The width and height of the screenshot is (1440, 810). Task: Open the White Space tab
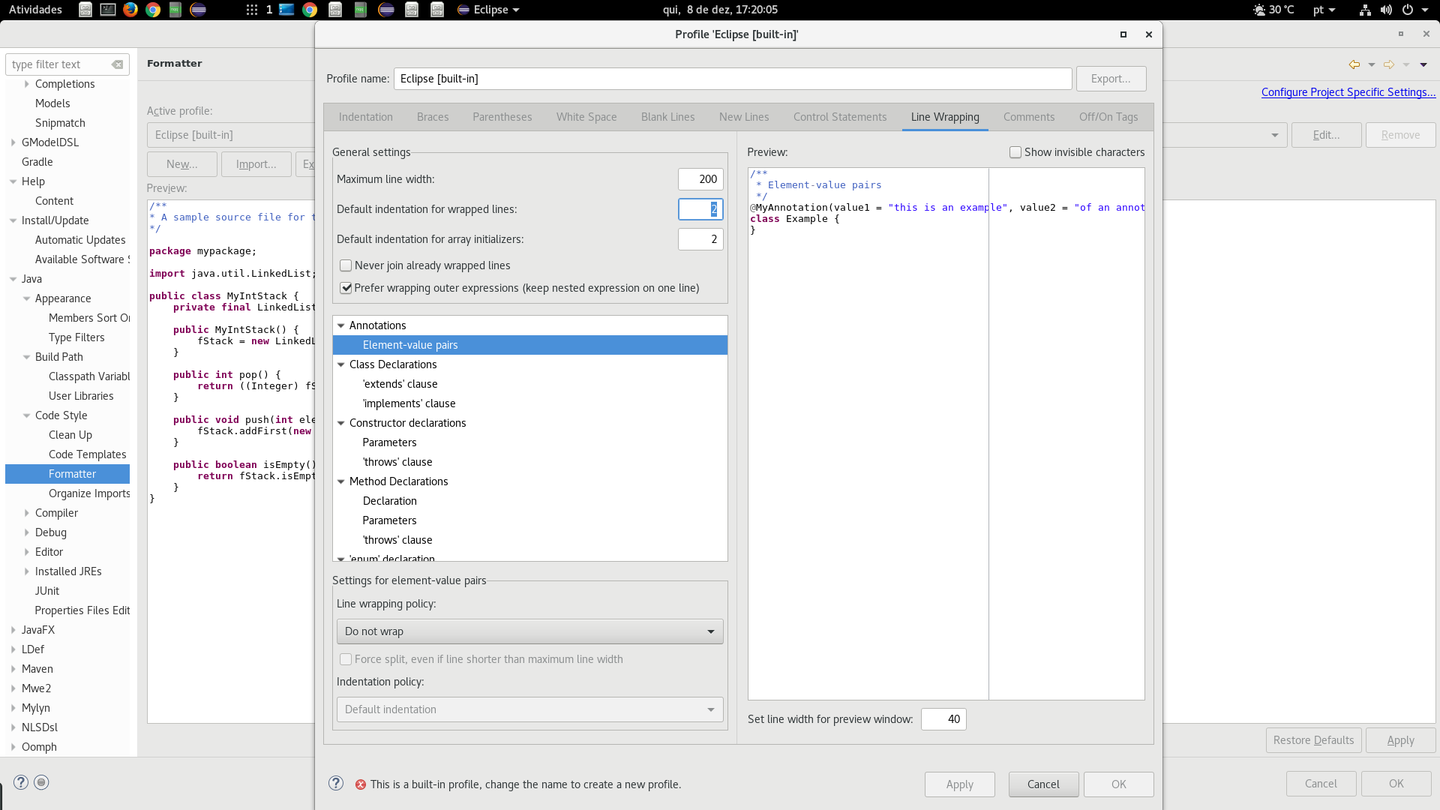(586, 117)
